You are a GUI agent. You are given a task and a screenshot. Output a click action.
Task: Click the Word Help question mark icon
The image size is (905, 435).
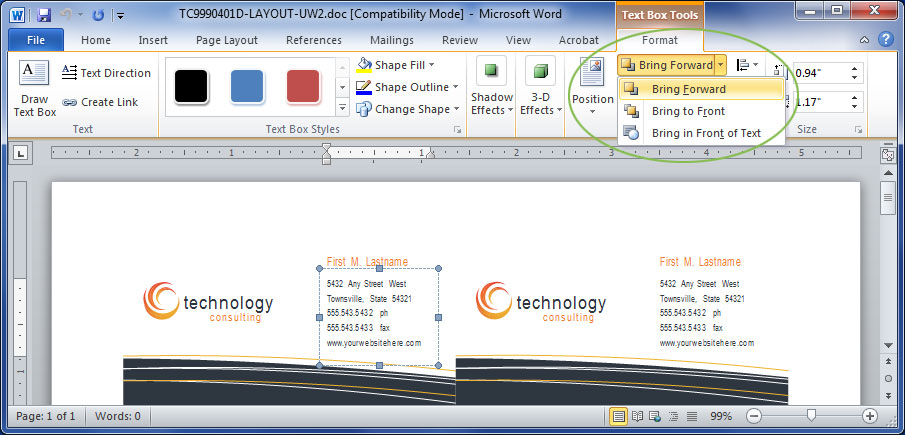pos(885,39)
